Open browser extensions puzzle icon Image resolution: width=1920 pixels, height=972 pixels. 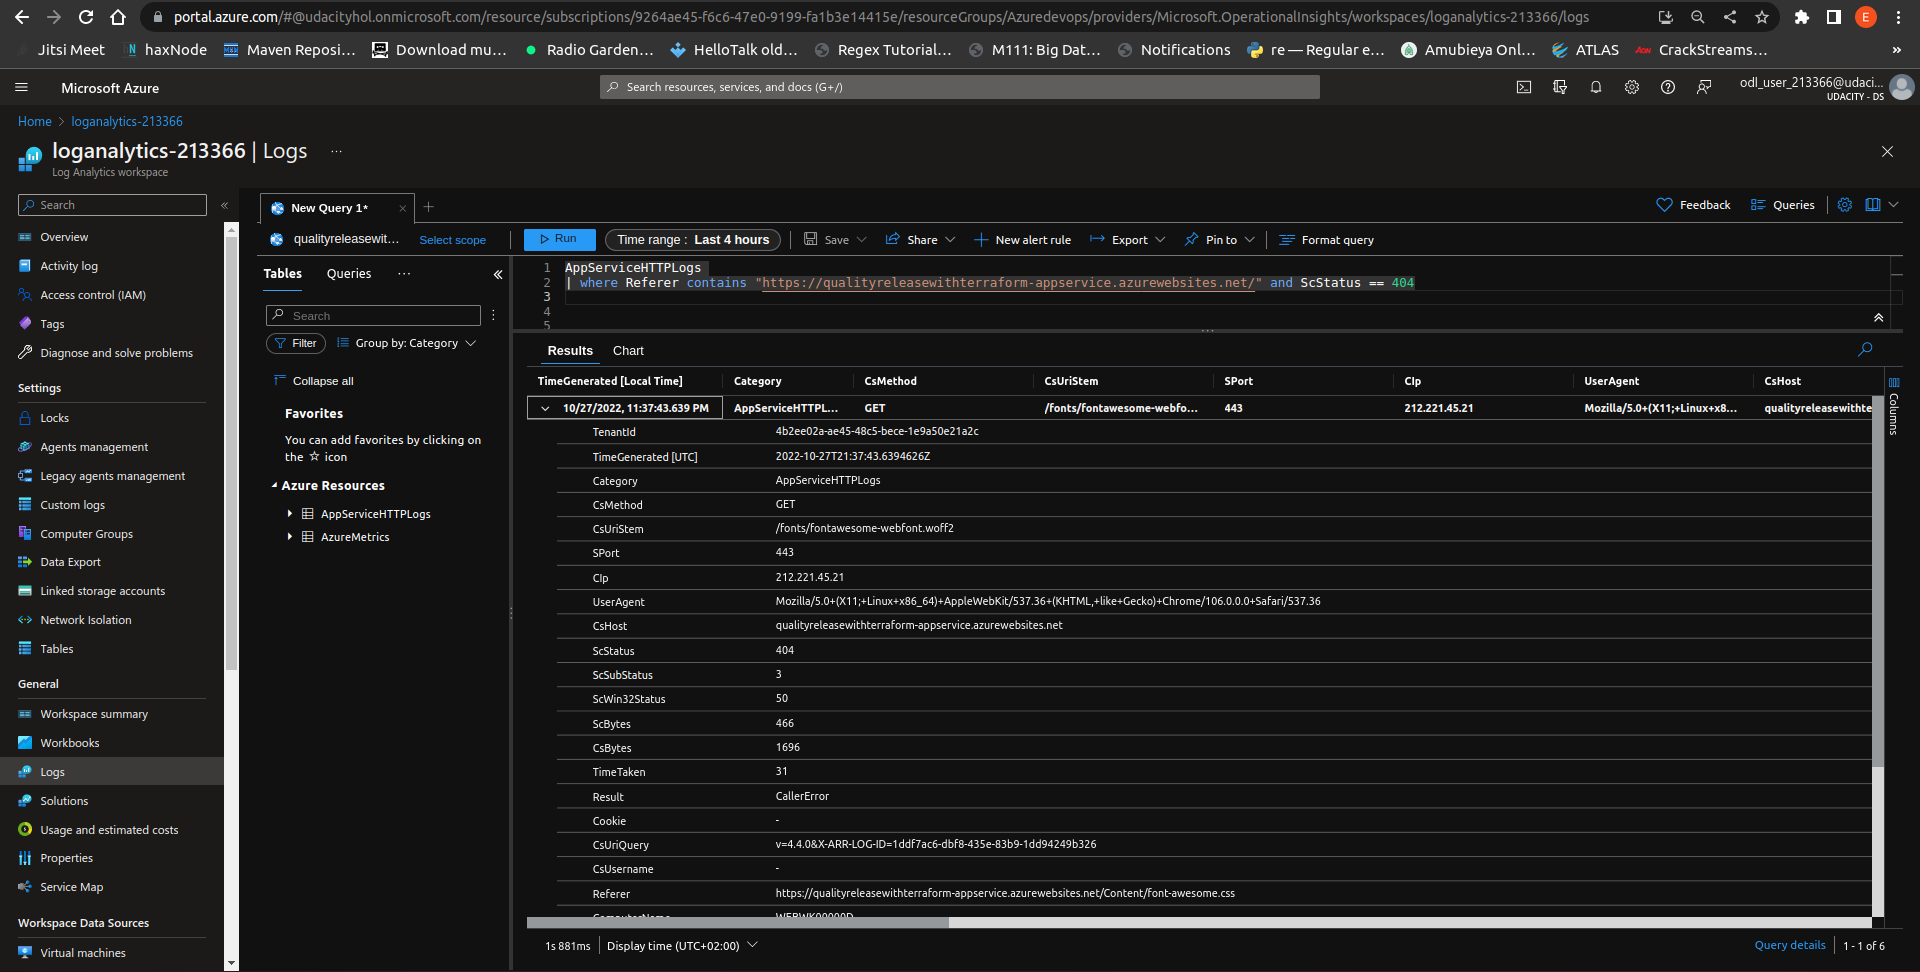click(x=1802, y=17)
